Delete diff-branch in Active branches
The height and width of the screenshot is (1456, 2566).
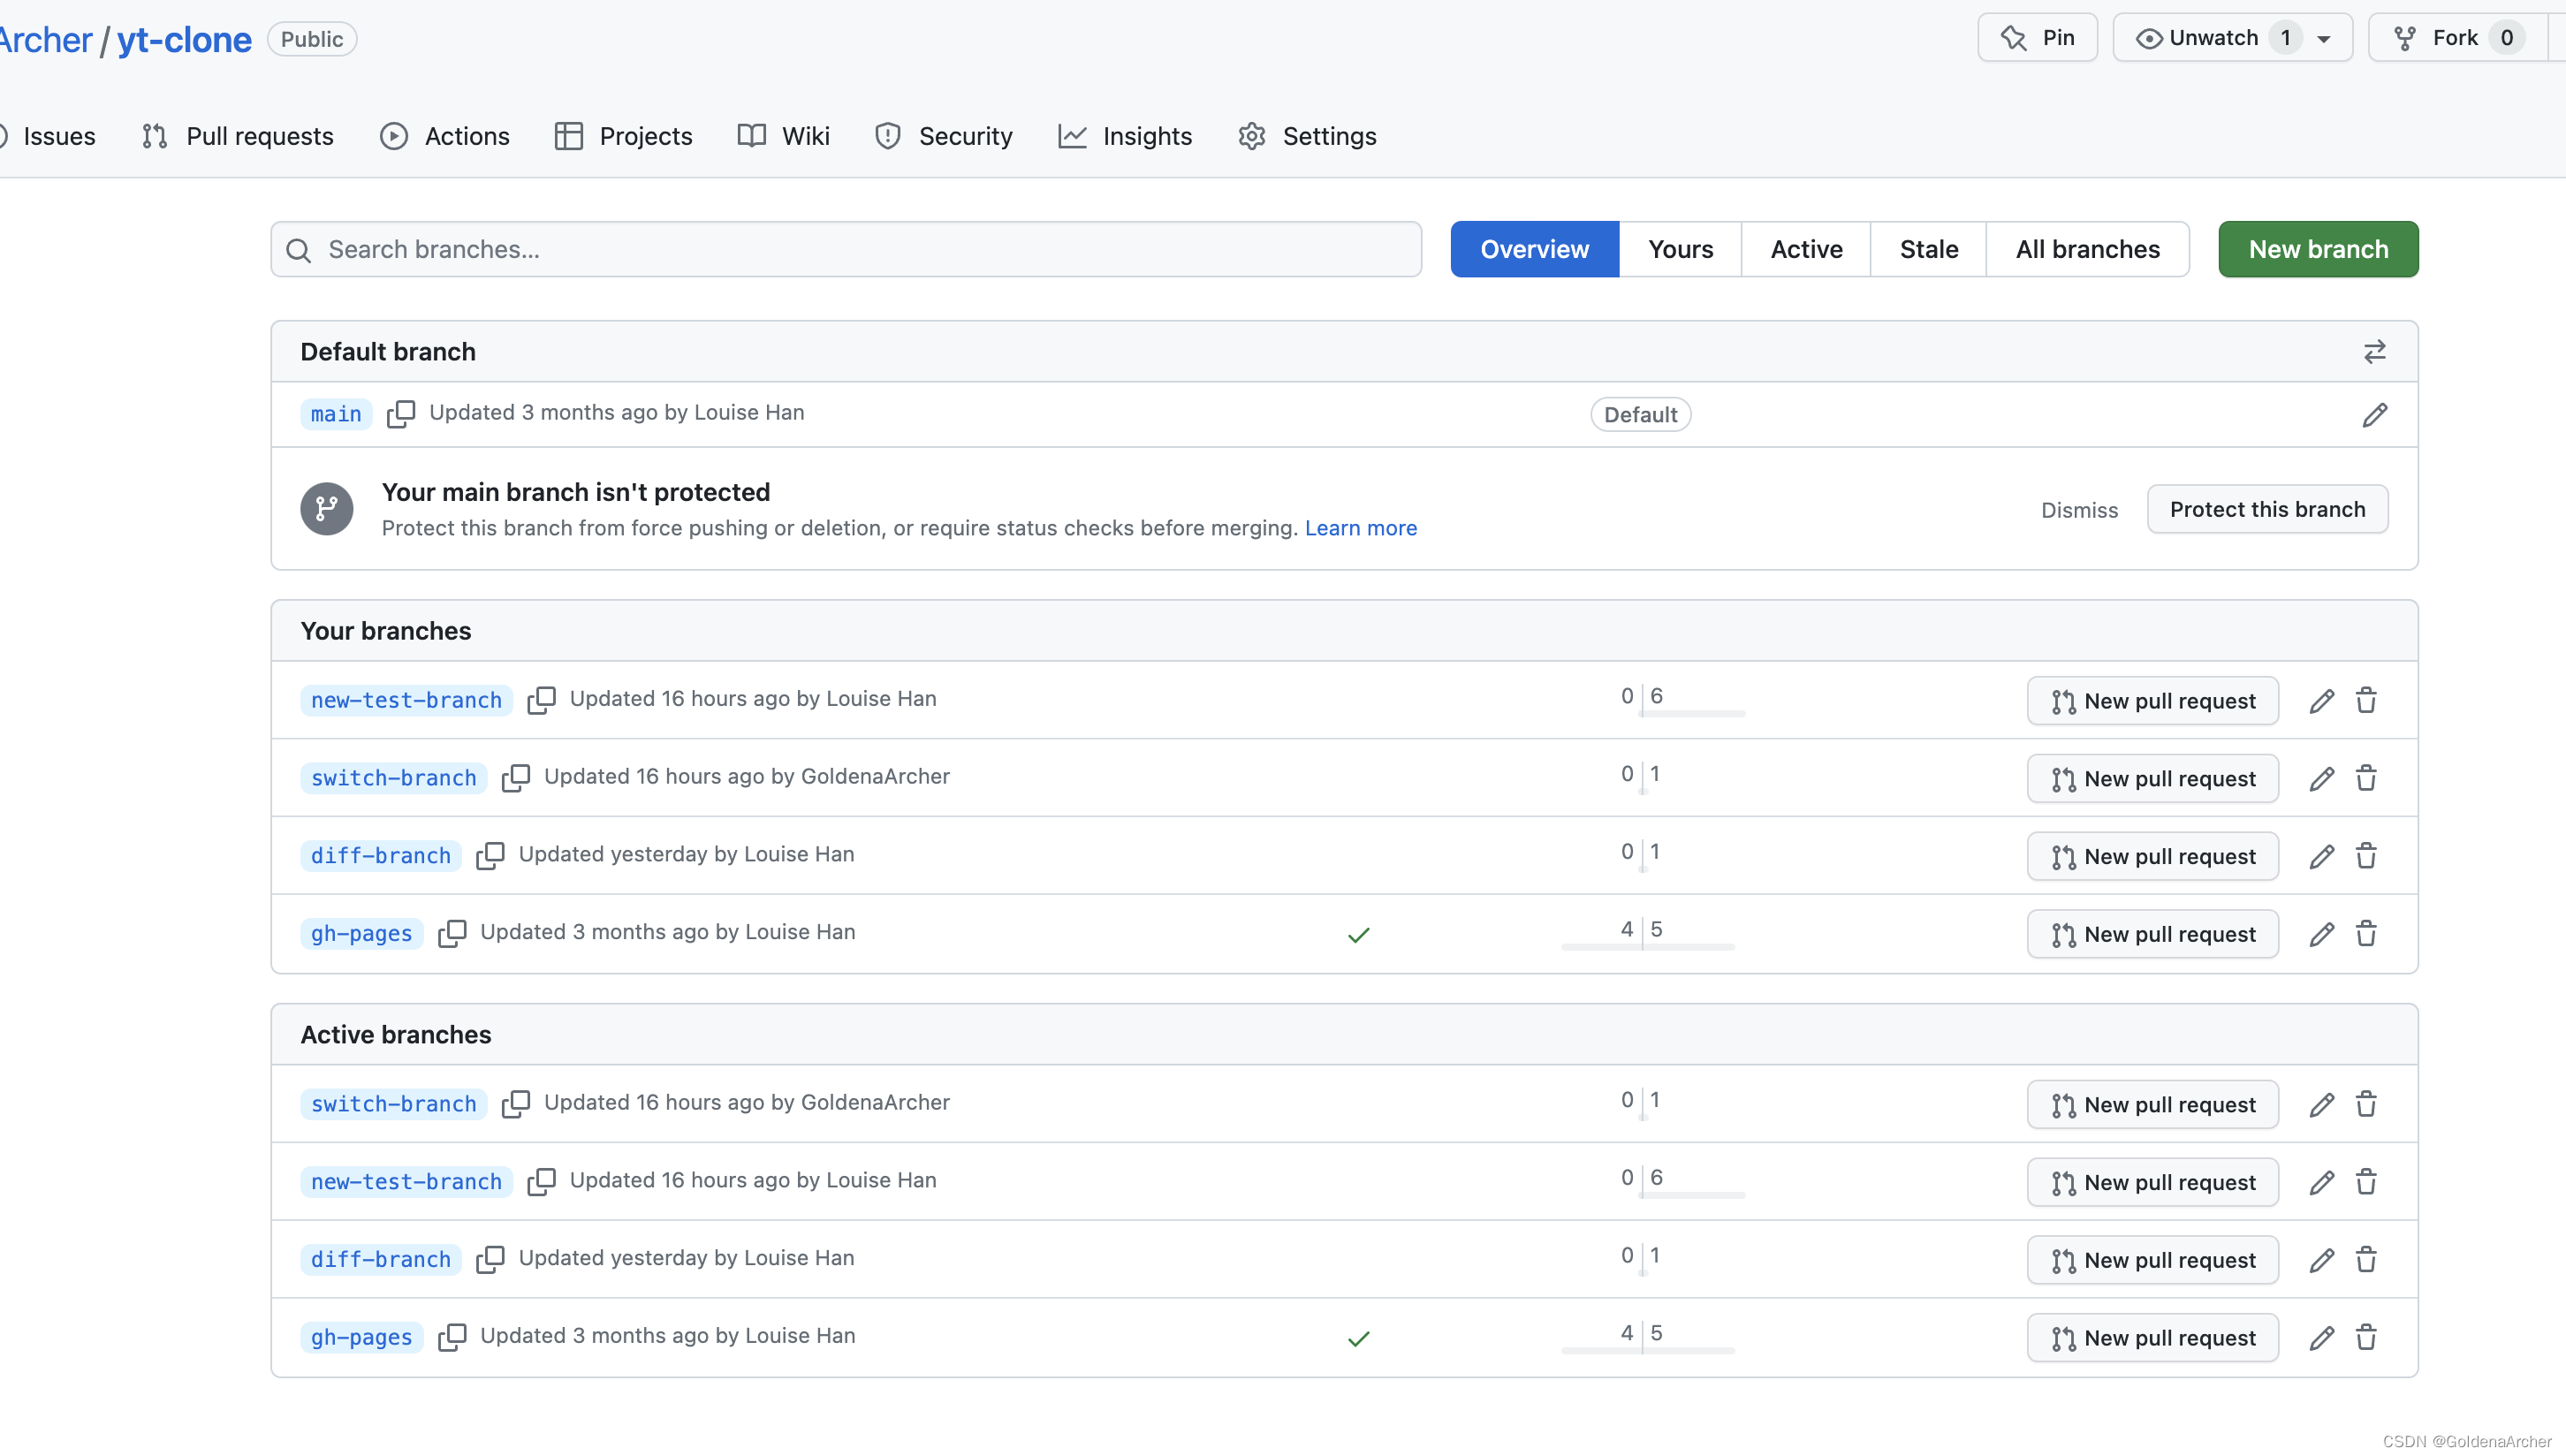click(x=2366, y=1260)
